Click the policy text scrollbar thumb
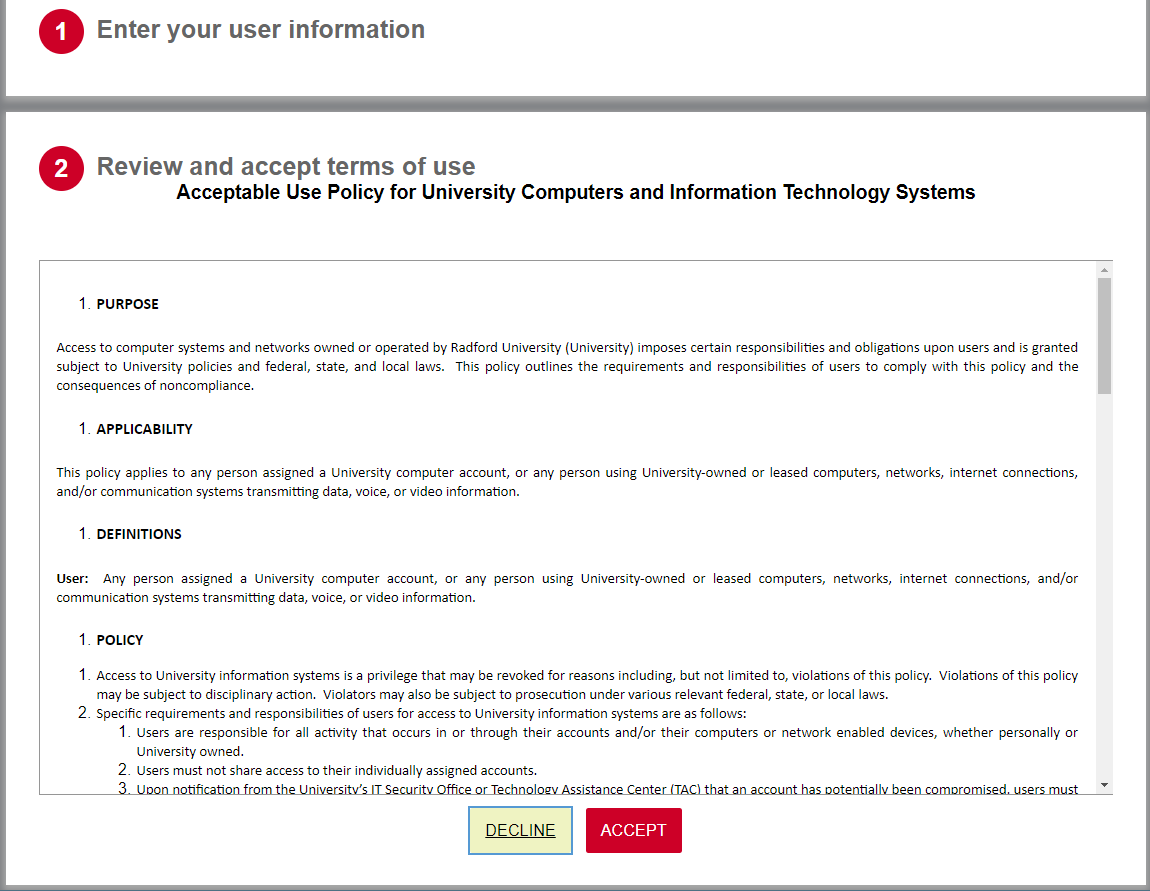 pos(1104,336)
